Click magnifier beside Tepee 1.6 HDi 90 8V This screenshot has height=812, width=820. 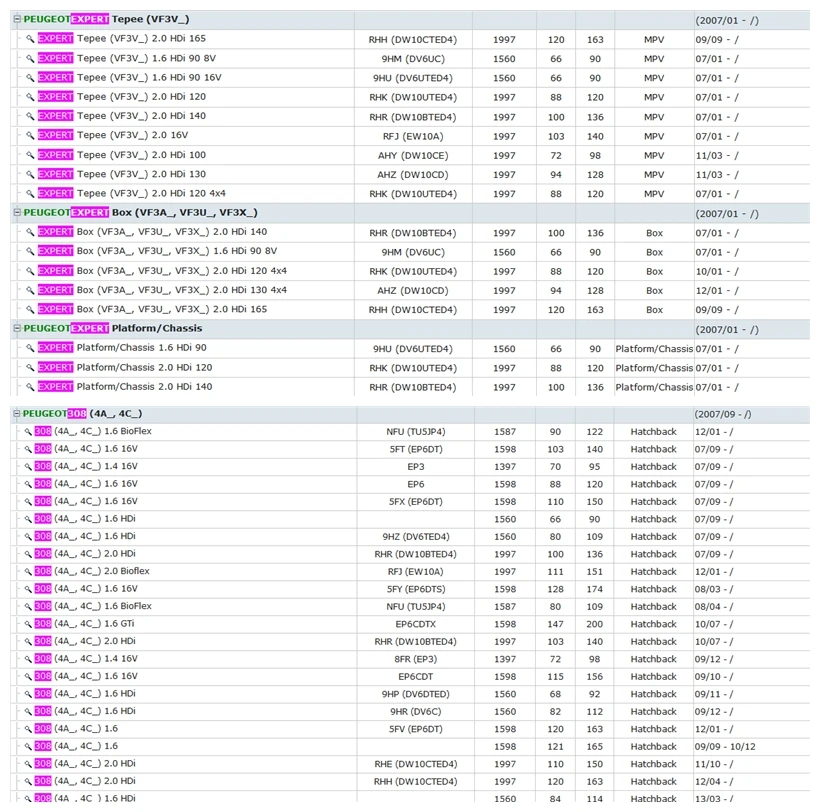(x=30, y=59)
